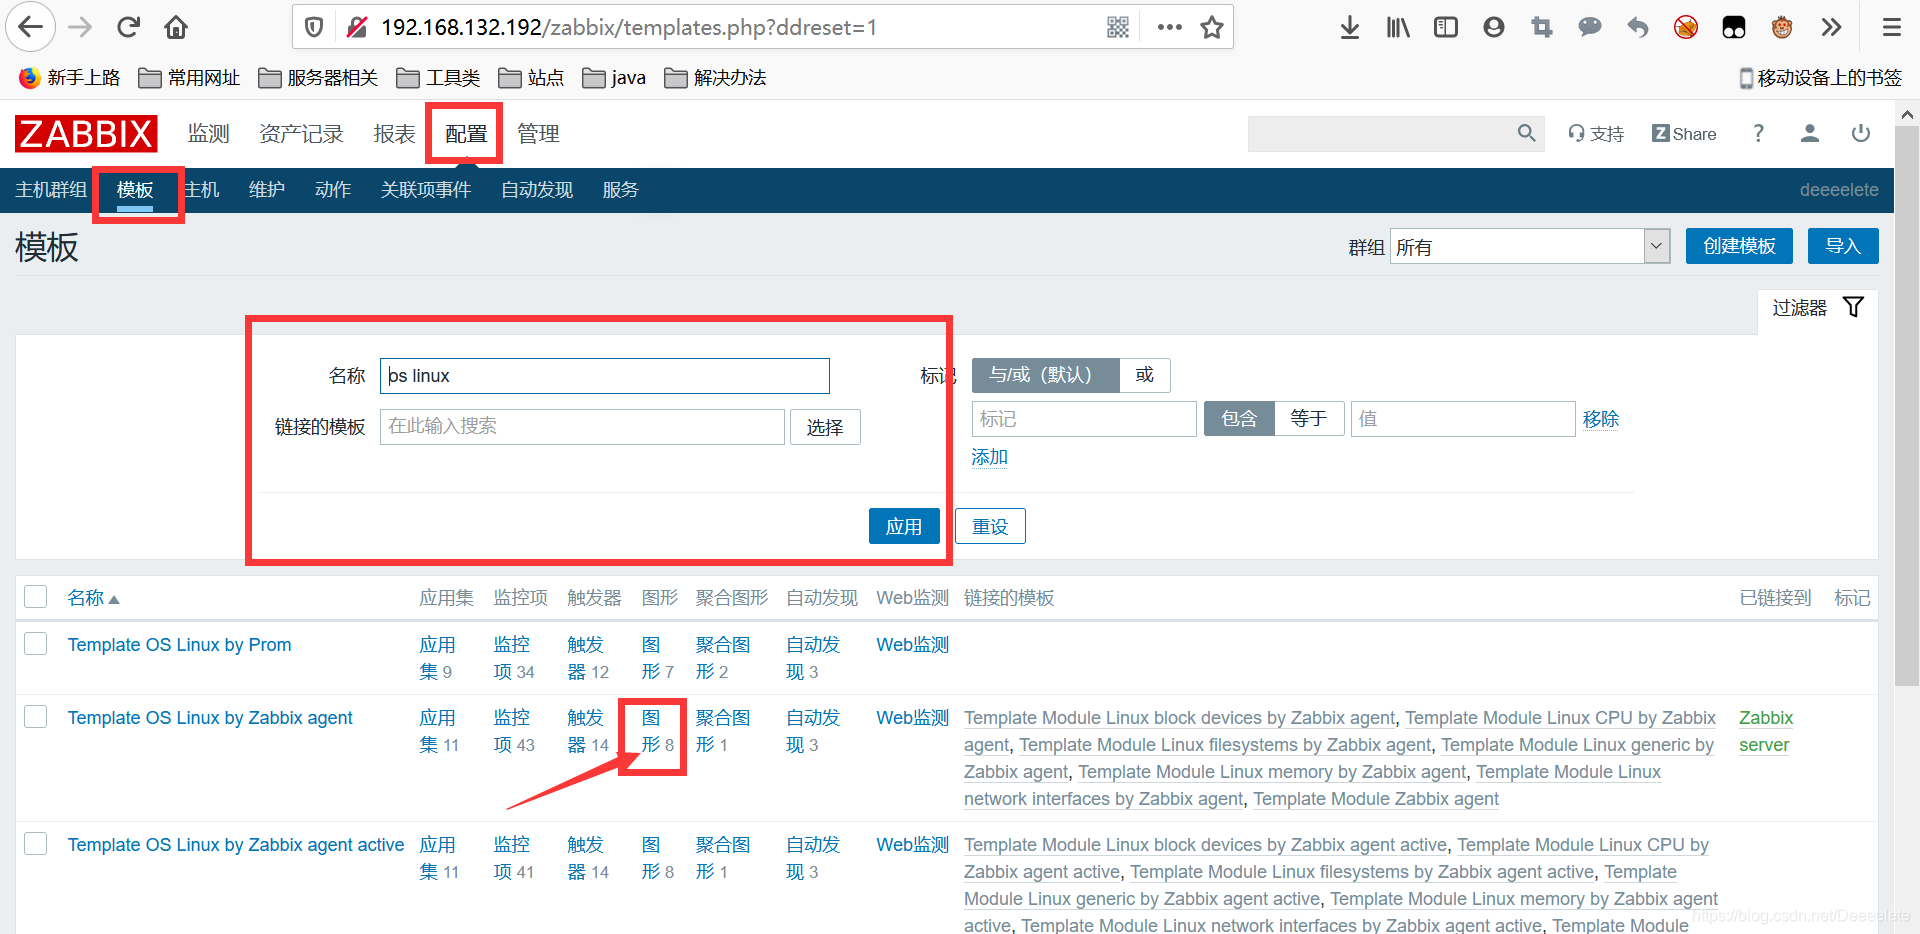Click the Zabbix search magnifier icon
The image size is (1920, 934).
point(1526,133)
